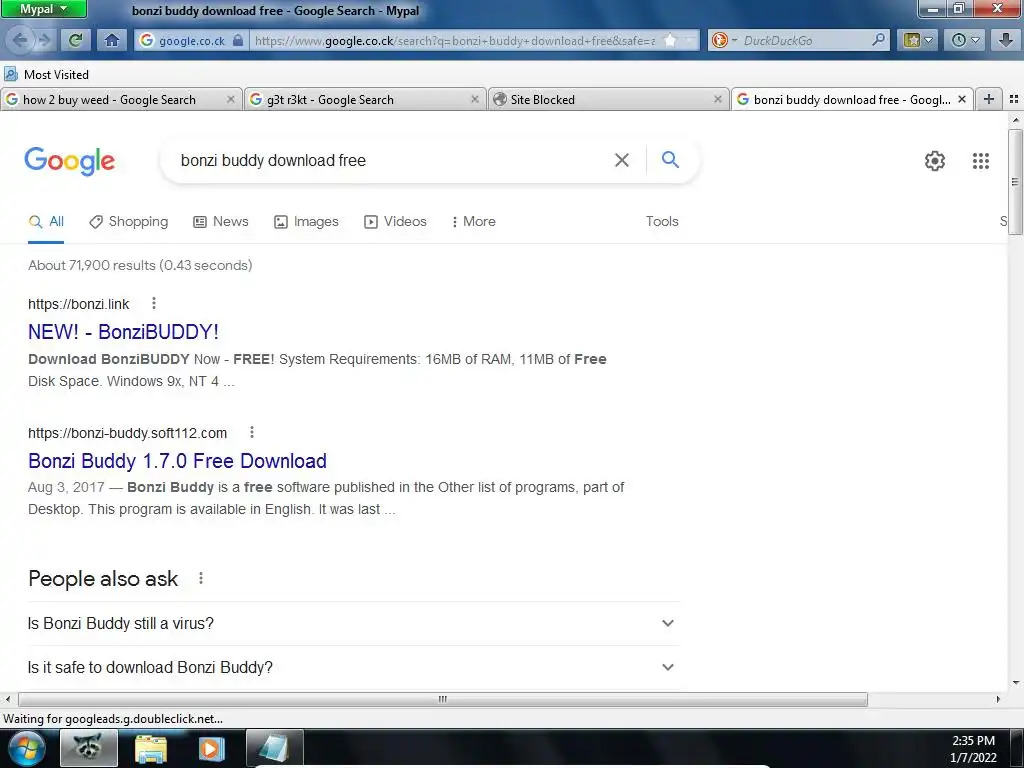Open result options for bonzi.link

pos(153,303)
